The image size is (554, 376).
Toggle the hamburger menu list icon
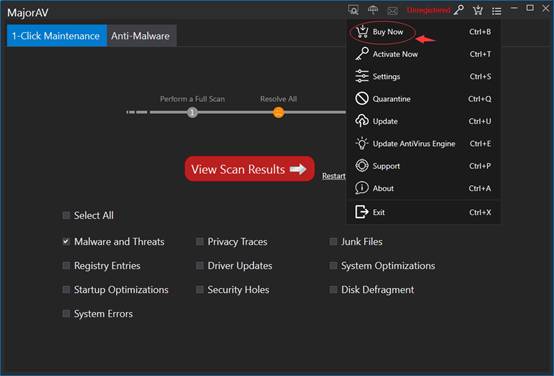pos(496,11)
